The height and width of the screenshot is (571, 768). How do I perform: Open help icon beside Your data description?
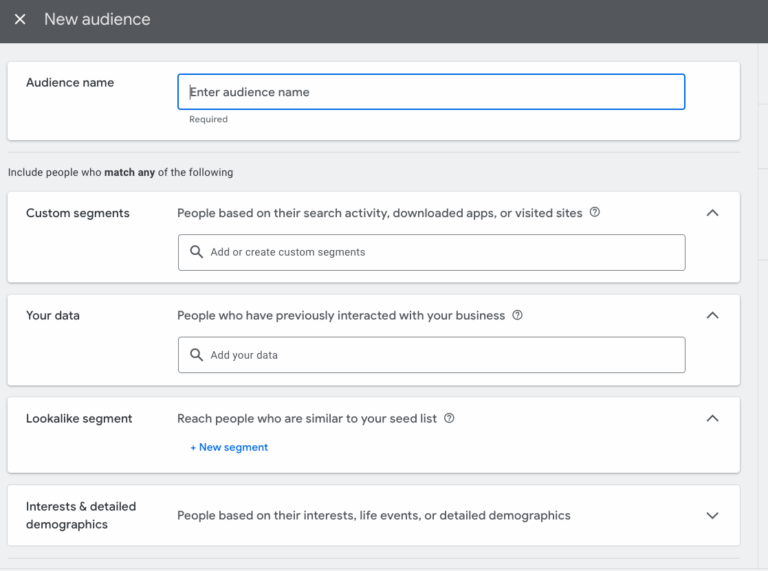[517, 315]
